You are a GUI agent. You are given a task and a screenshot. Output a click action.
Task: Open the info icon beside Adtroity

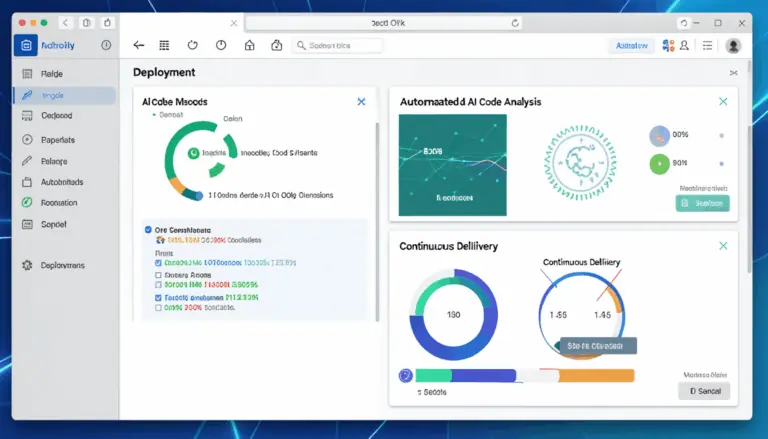pos(106,45)
